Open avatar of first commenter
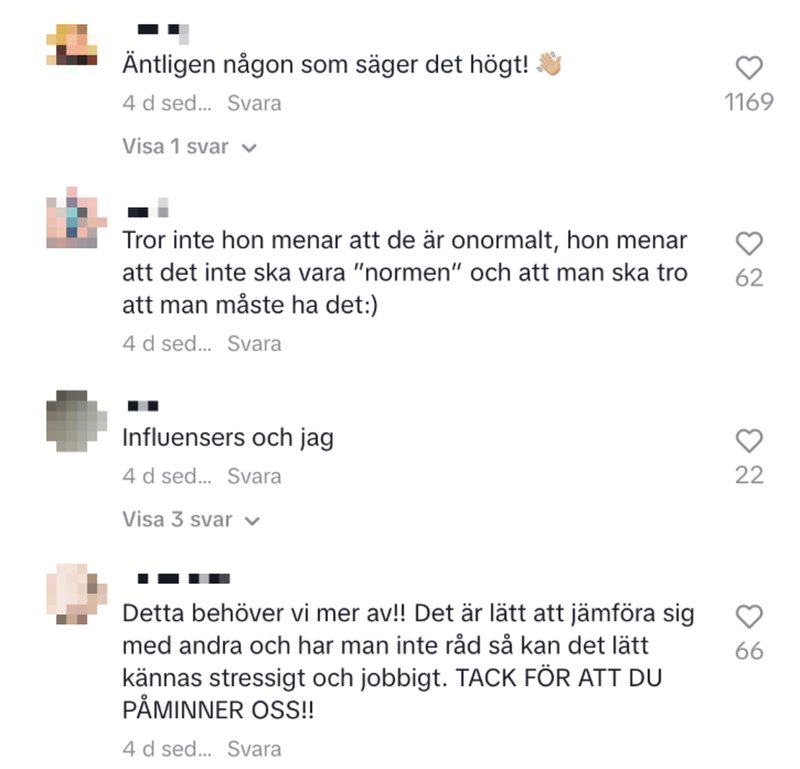The width and height of the screenshot is (800, 769). [72, 44]
